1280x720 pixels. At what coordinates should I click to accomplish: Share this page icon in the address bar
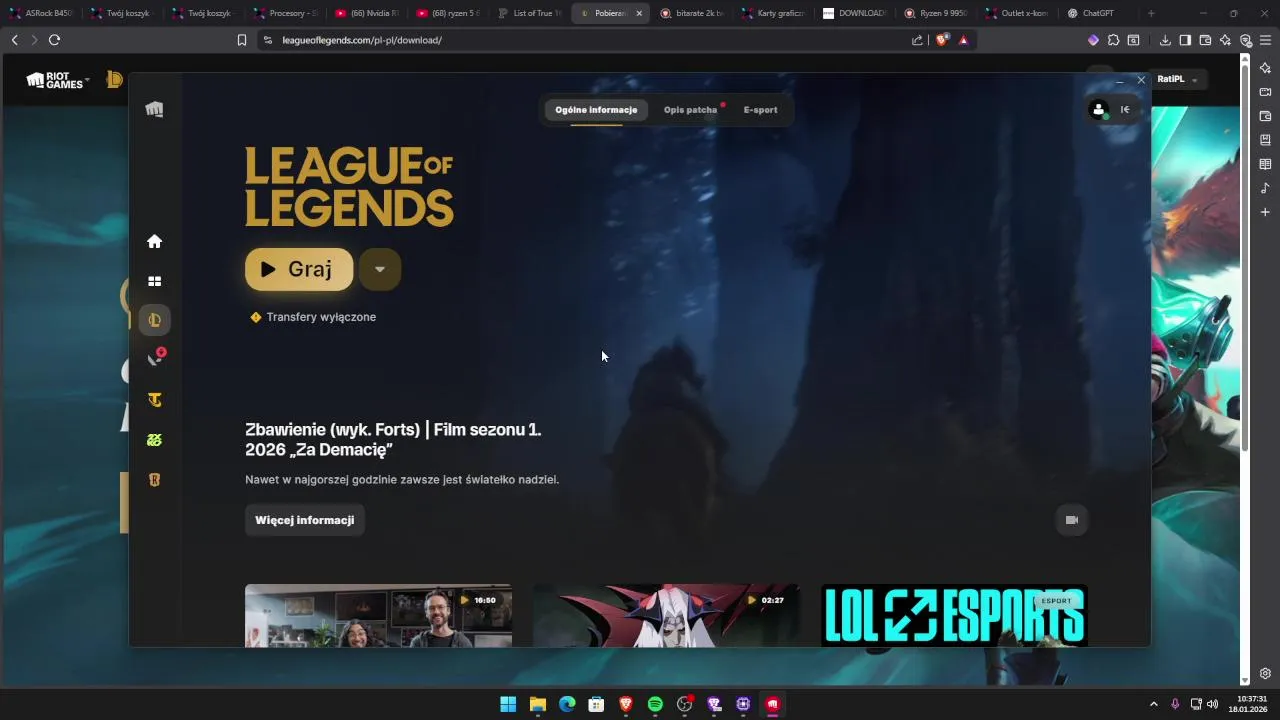(x=918, y=40)
